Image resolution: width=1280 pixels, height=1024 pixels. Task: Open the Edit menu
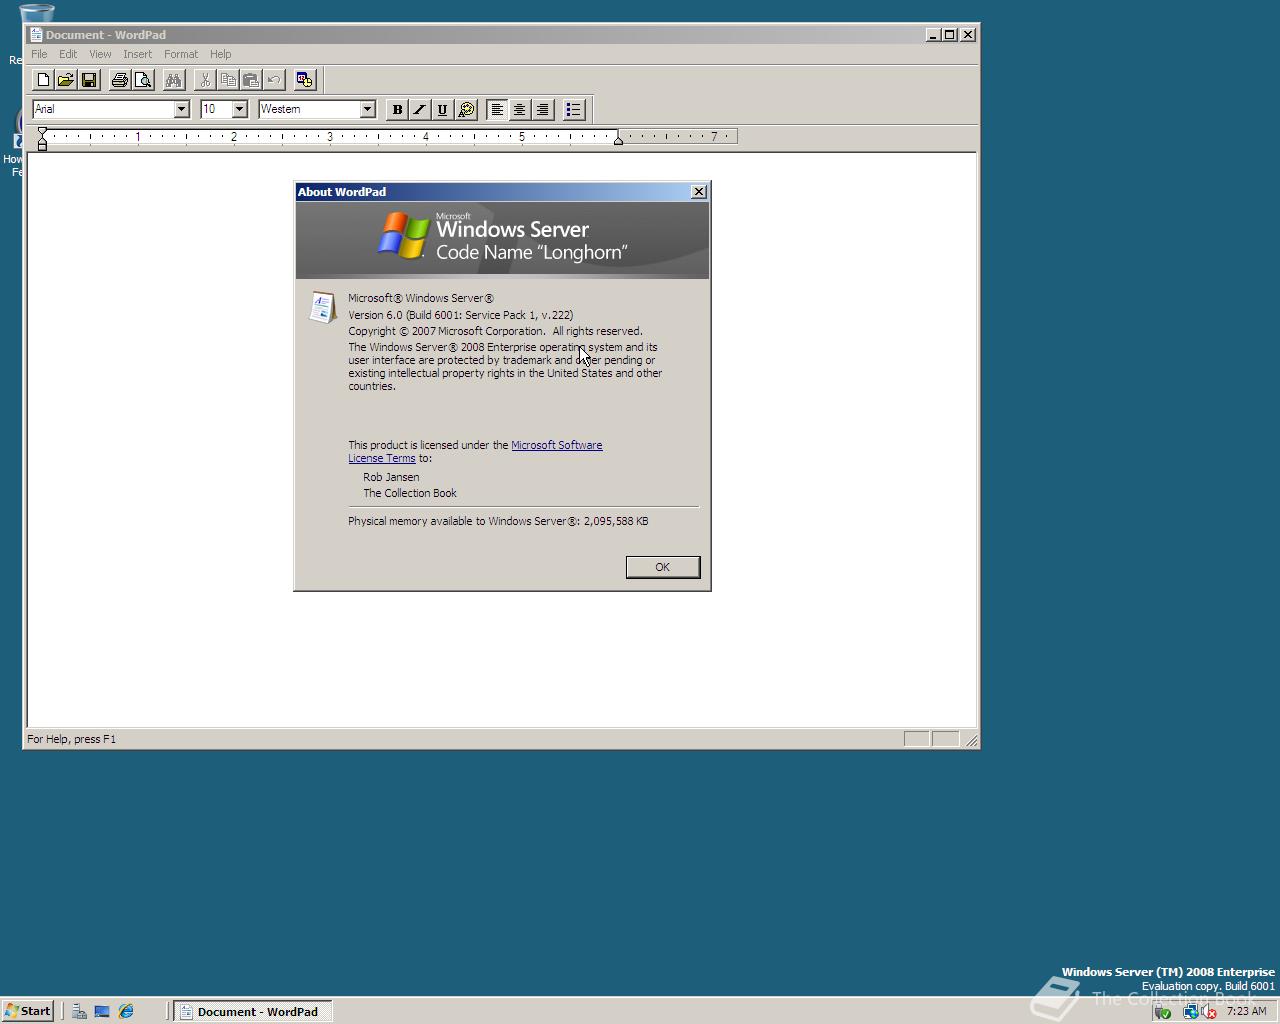pos(68,54)
